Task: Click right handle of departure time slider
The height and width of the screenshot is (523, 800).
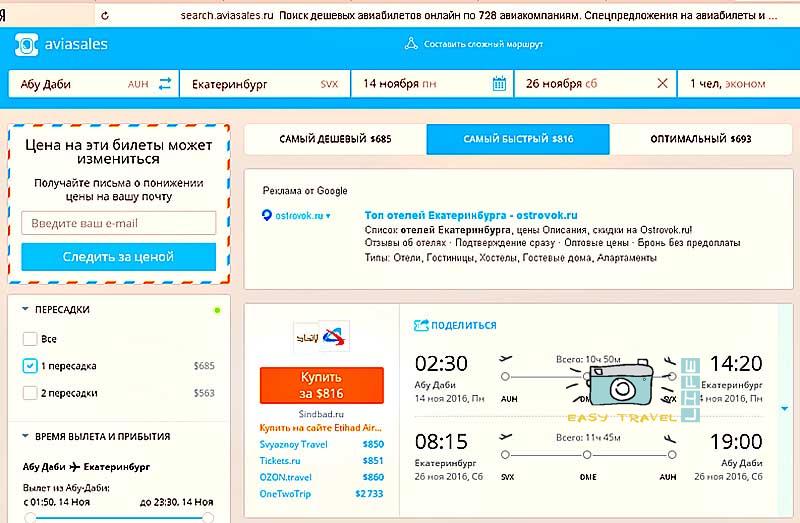Action: tap(208, 518)
